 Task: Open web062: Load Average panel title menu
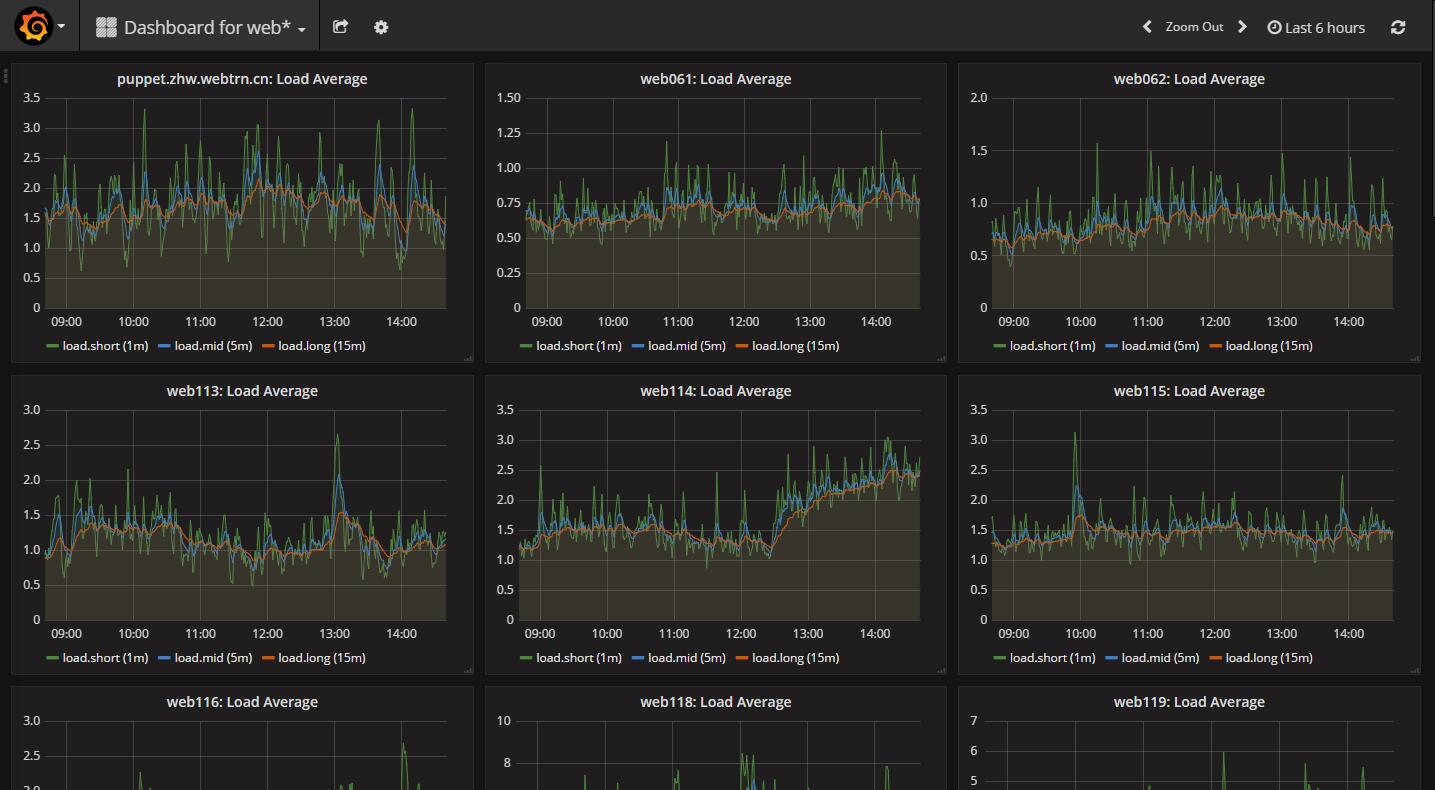[x=1189, y=79]
